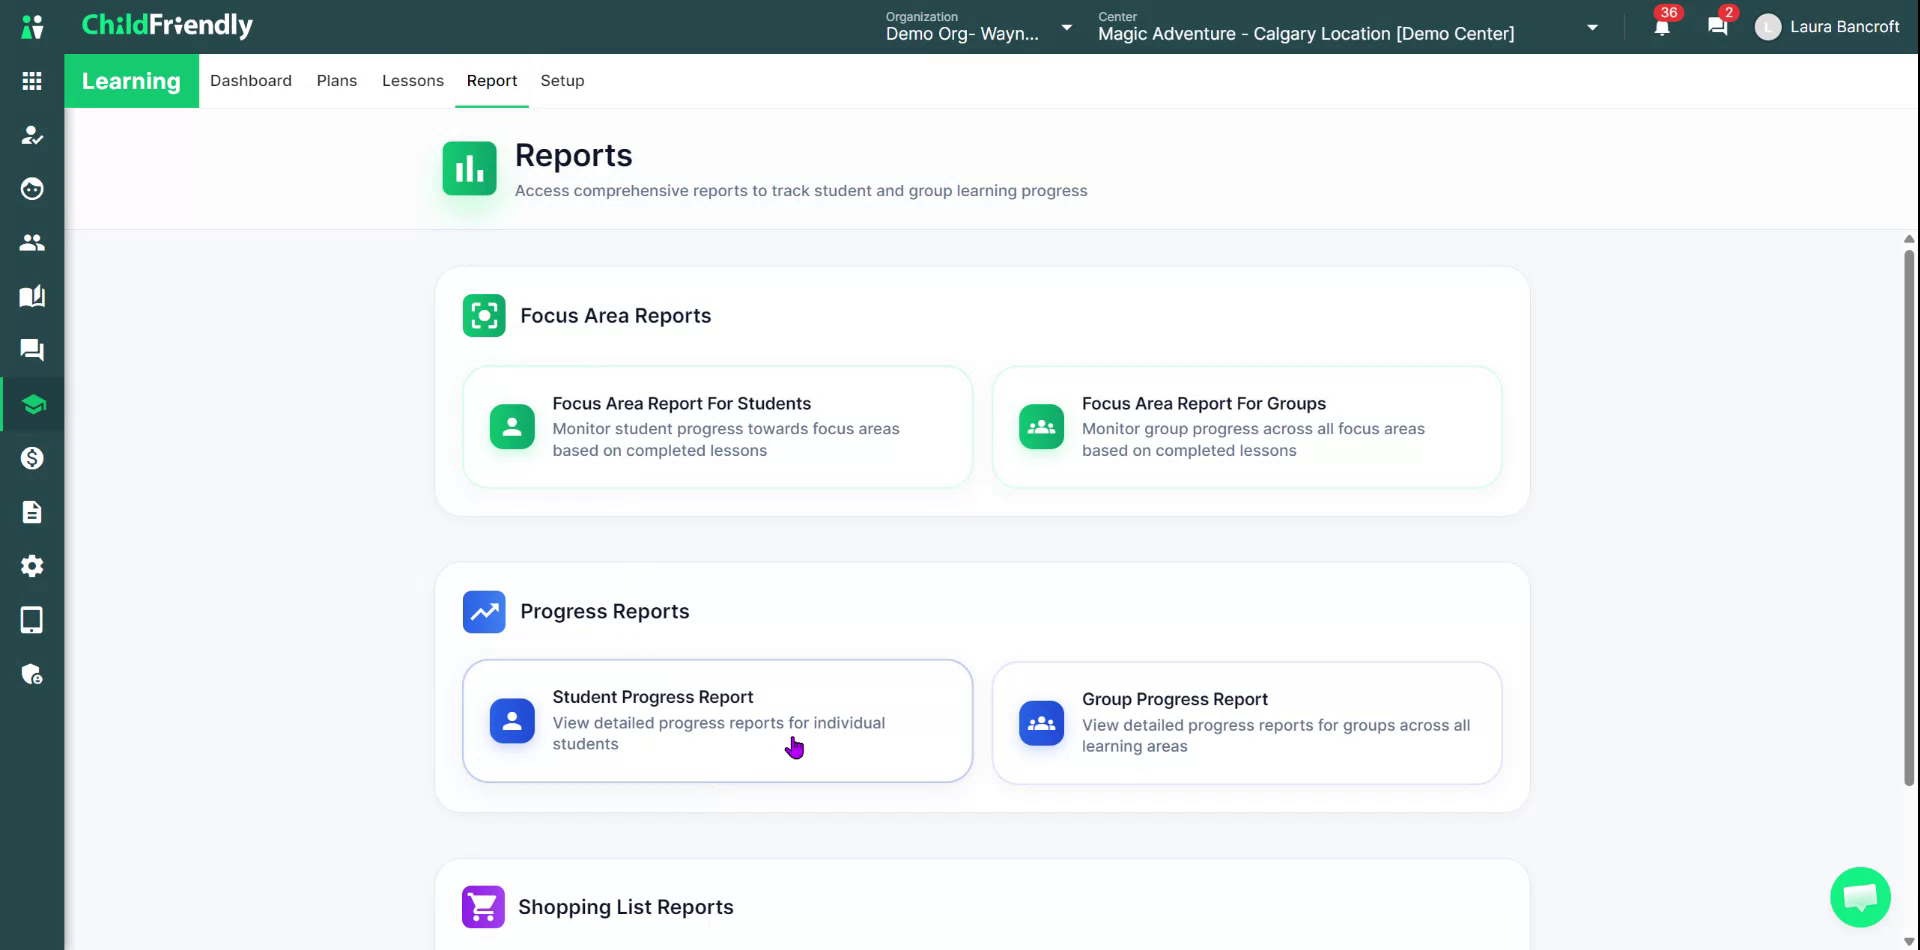The image size is (1920, 950).
Task: Click the Focus Area Reports section icon
Action: point(484,316)
